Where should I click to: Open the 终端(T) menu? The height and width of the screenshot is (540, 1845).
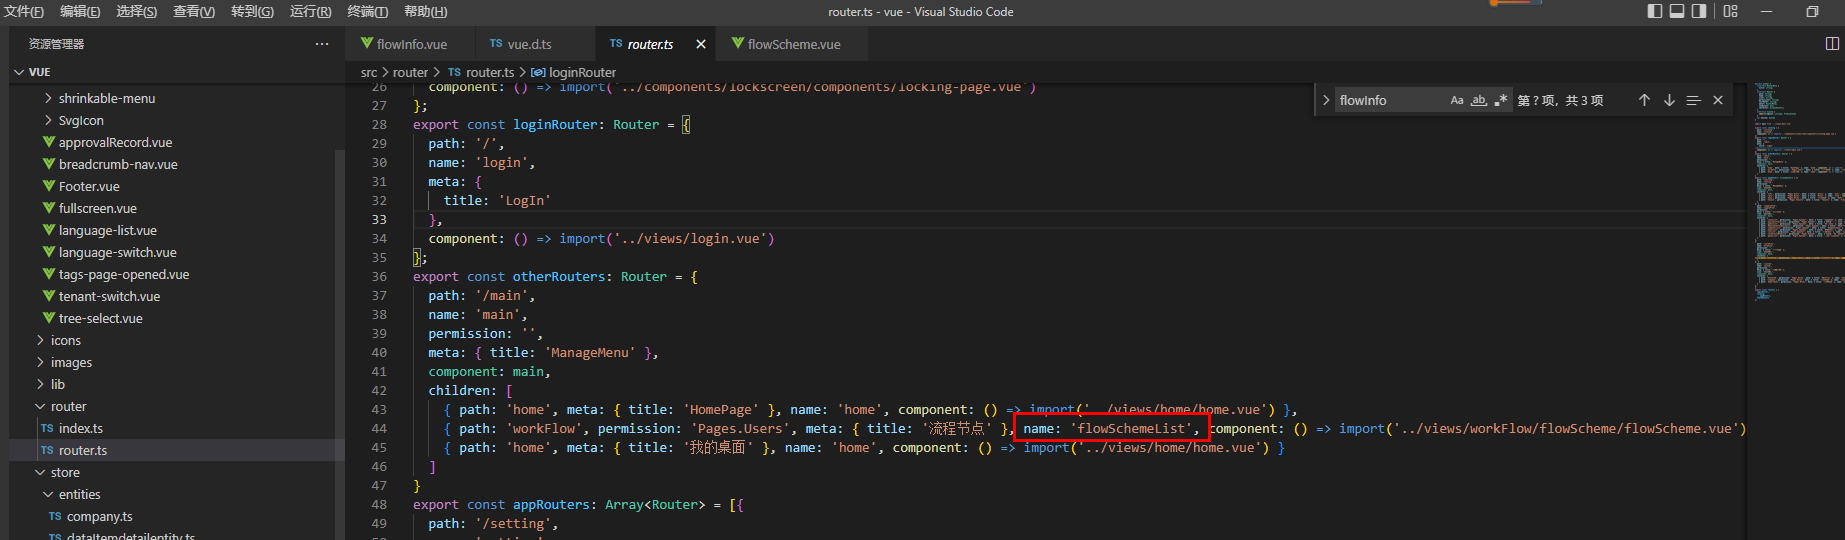[x=367, y=11]
